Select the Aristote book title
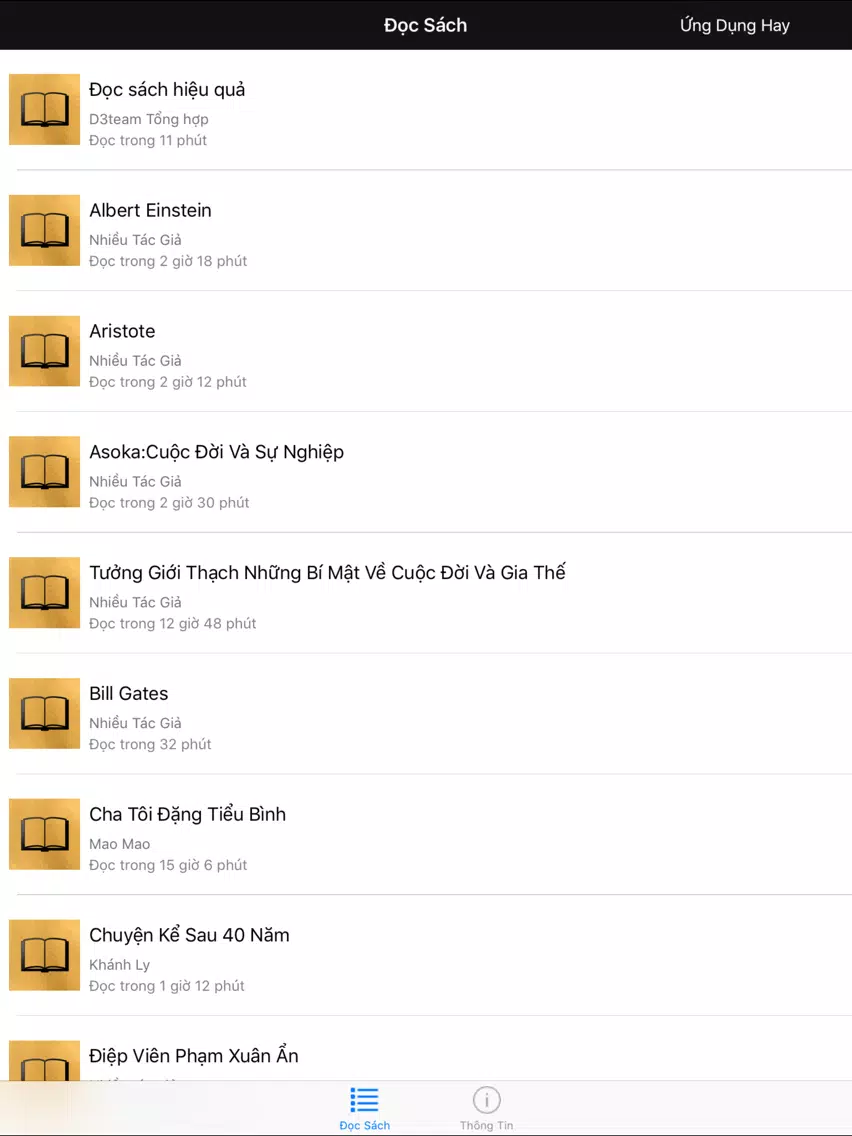This screenshot has height=1136, width=852. [x=122, y=331]
